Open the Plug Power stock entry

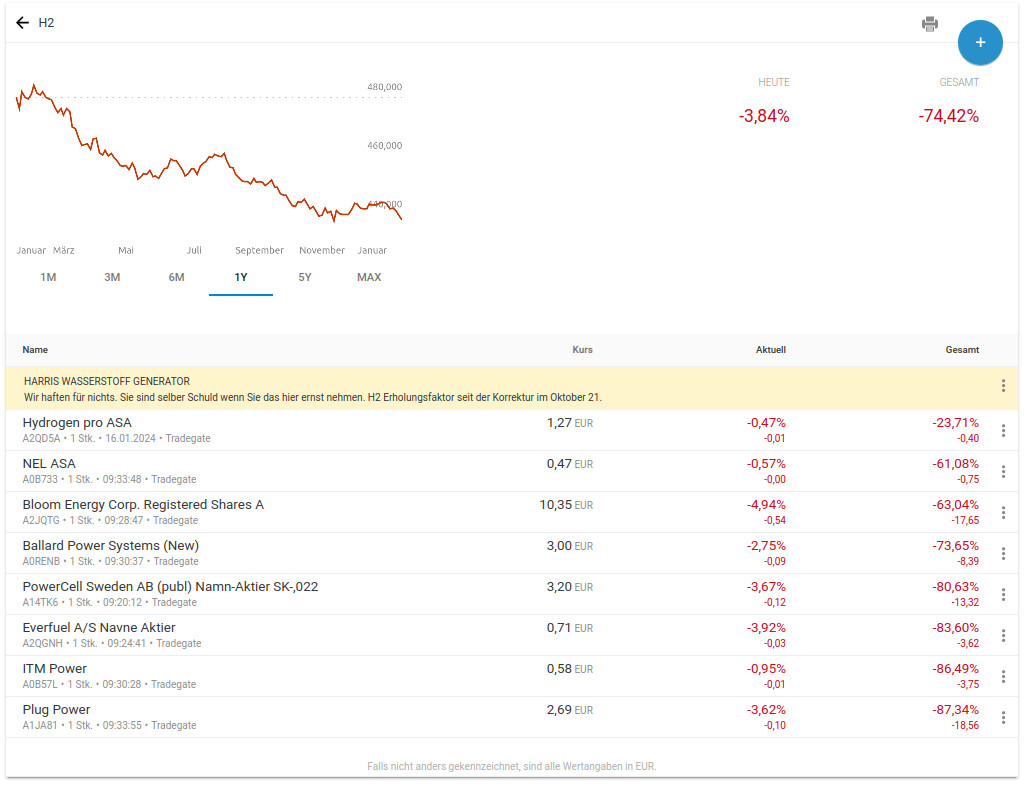click(57, 710)
